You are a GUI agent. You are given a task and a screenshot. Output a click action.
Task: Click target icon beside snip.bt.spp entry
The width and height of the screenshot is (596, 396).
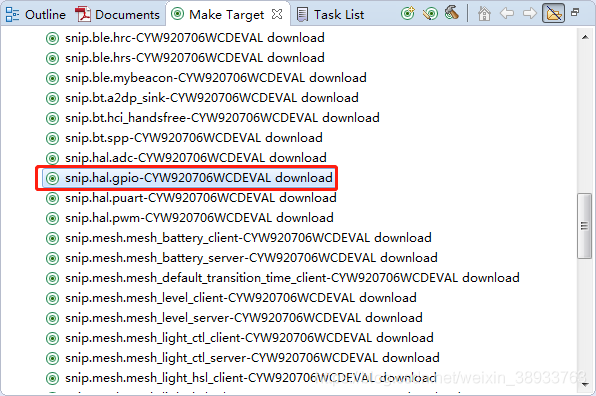(x=52, y=138)
